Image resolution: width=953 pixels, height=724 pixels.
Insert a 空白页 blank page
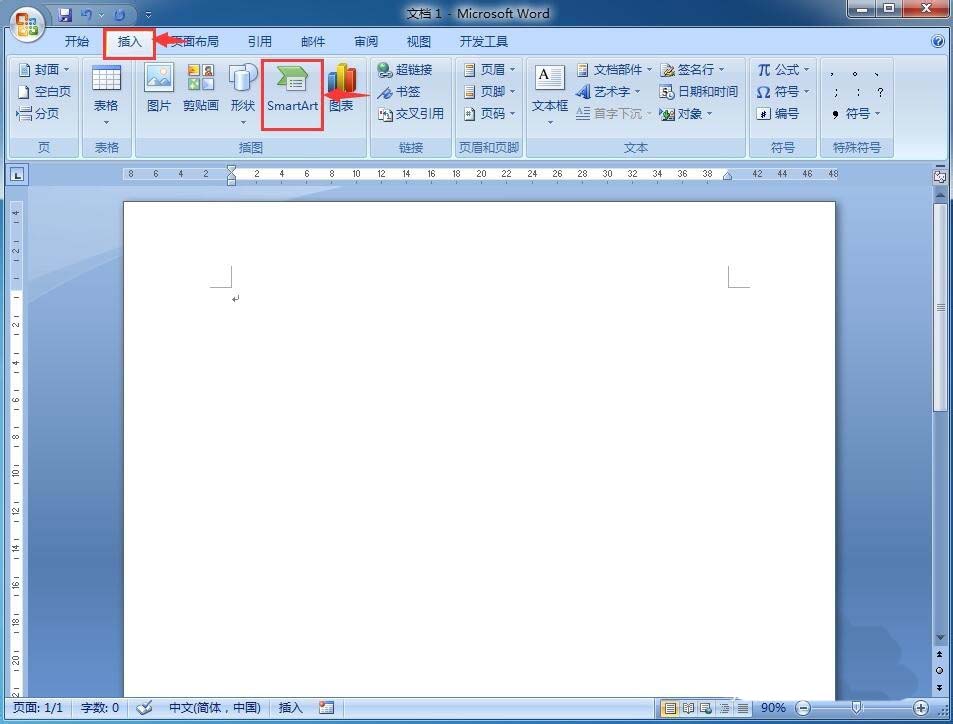click(x=44, y=92)
